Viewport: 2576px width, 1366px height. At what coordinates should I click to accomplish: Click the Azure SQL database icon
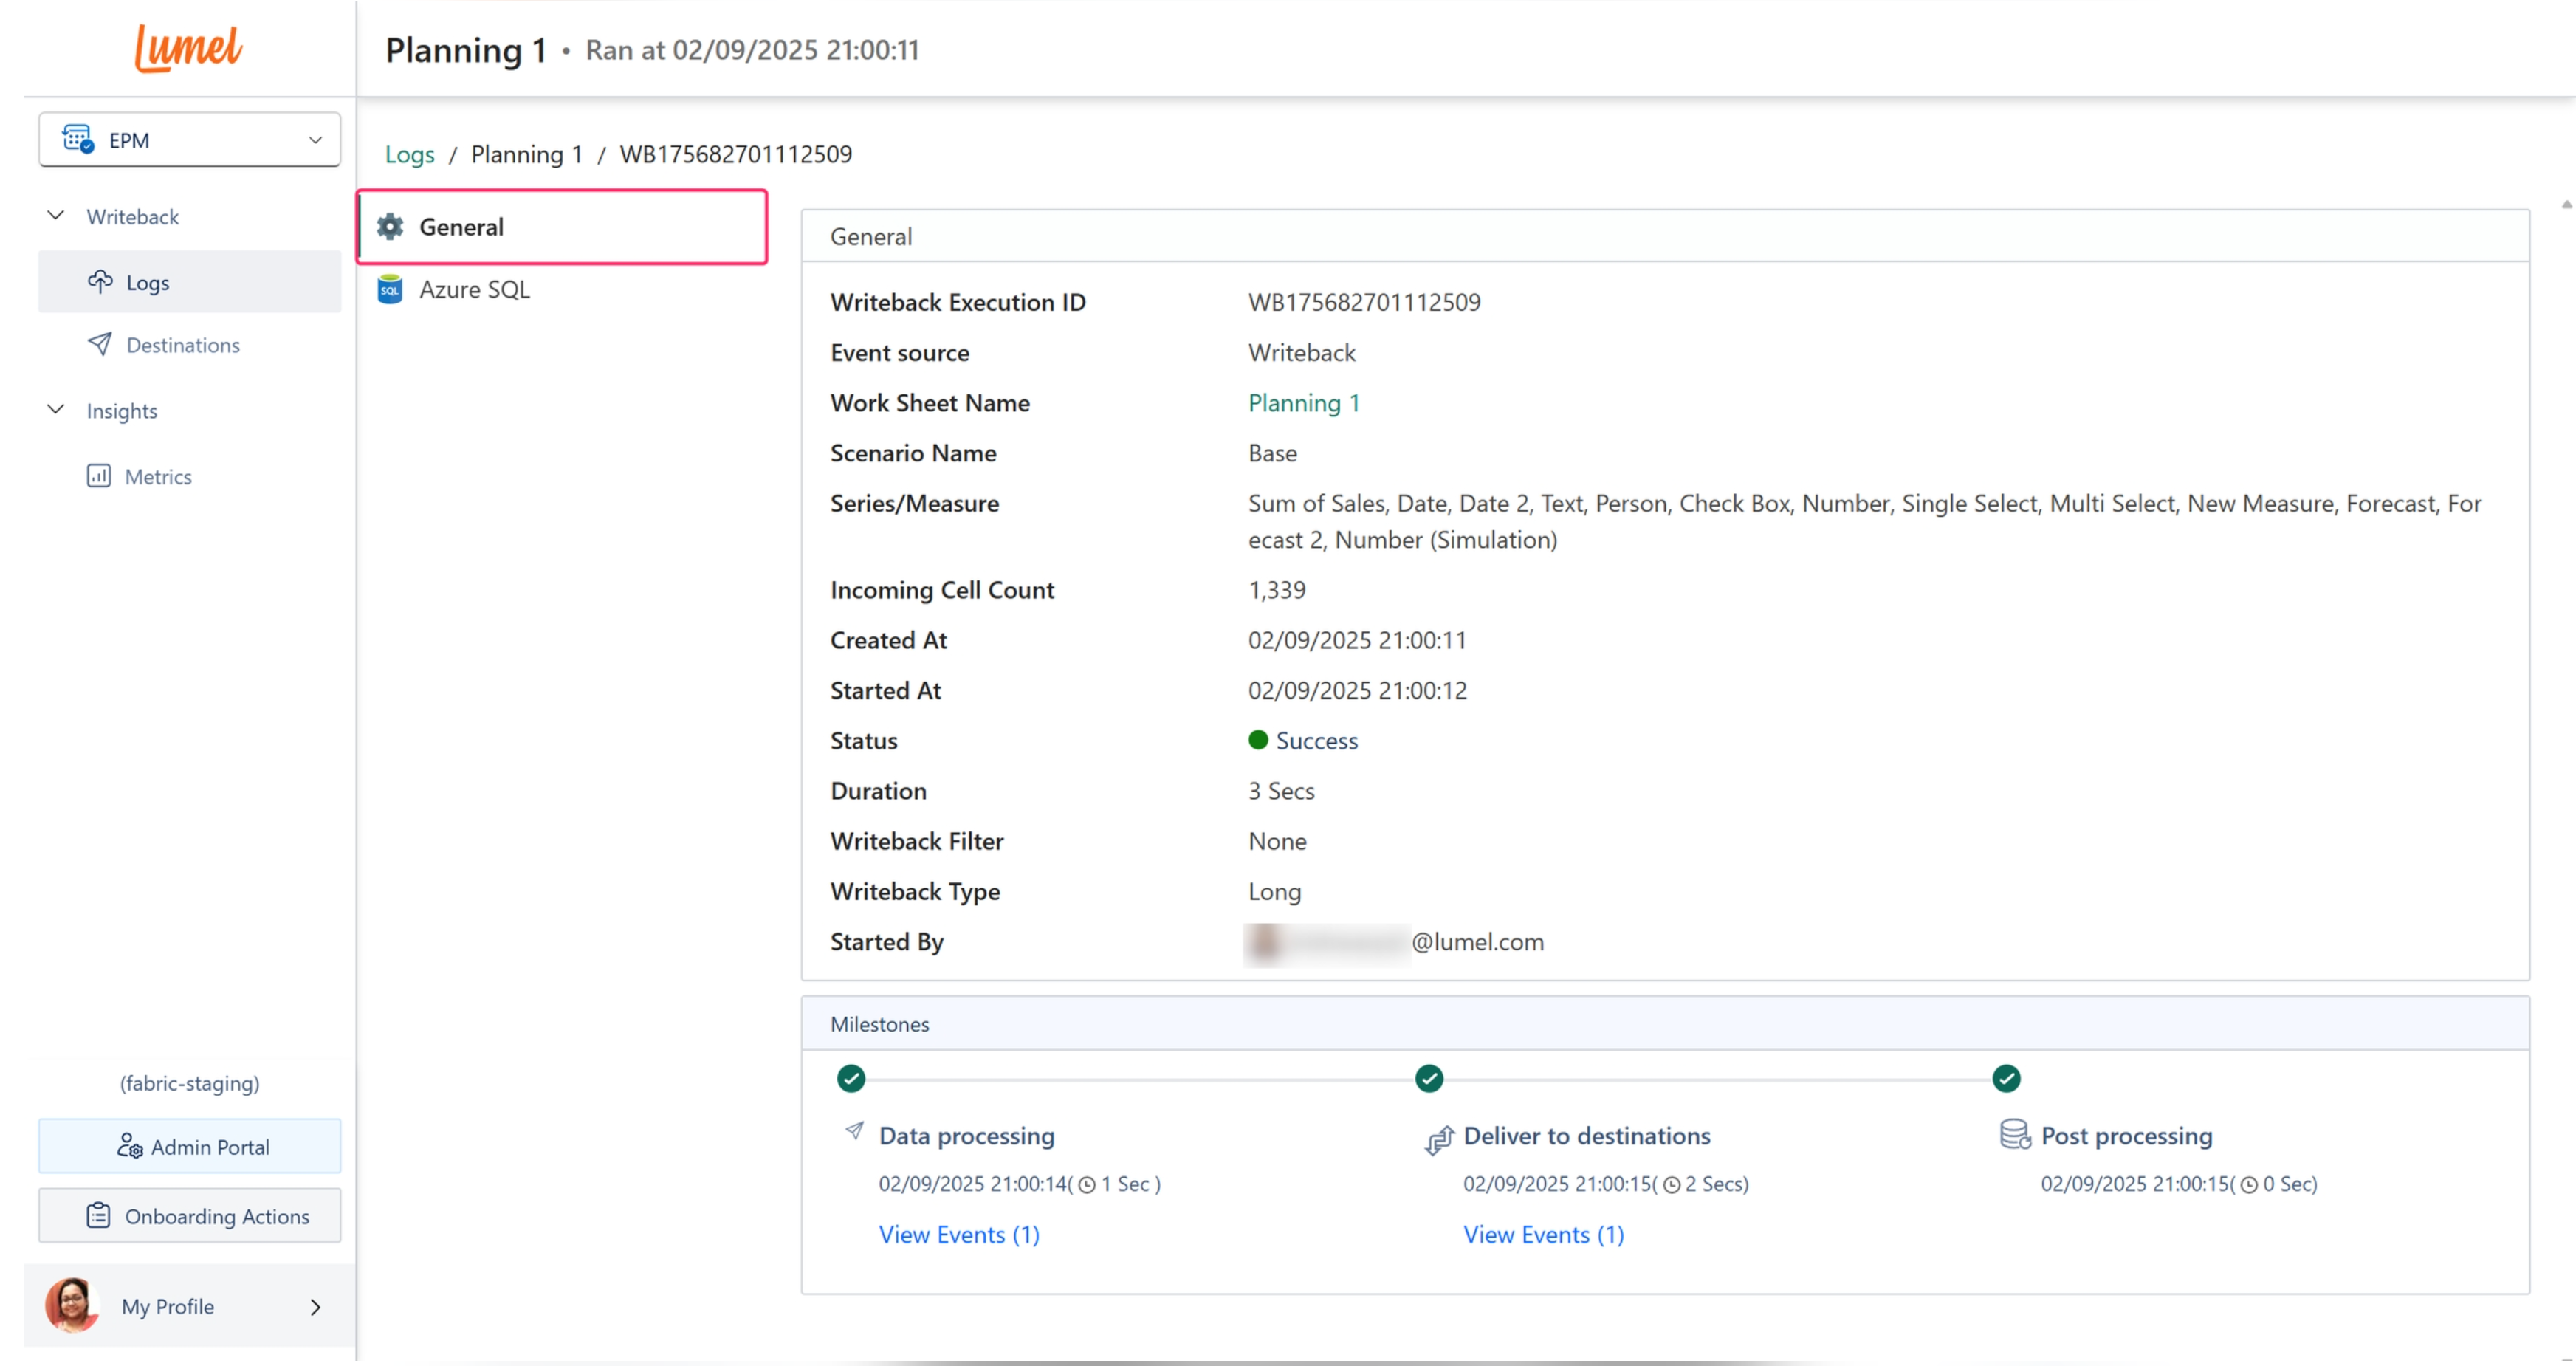[390, 290]
